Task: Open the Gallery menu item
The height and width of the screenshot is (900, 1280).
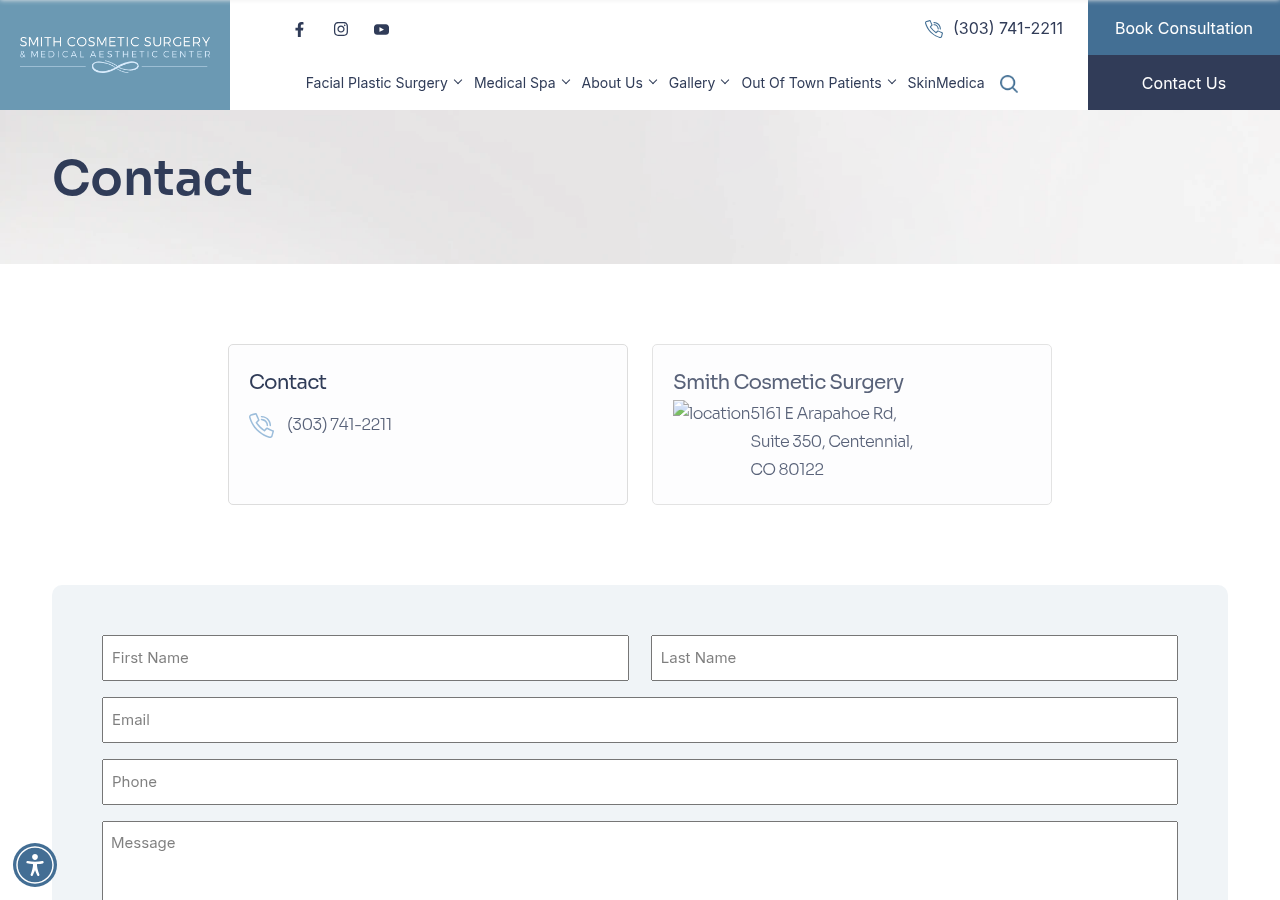Action: 692,83
